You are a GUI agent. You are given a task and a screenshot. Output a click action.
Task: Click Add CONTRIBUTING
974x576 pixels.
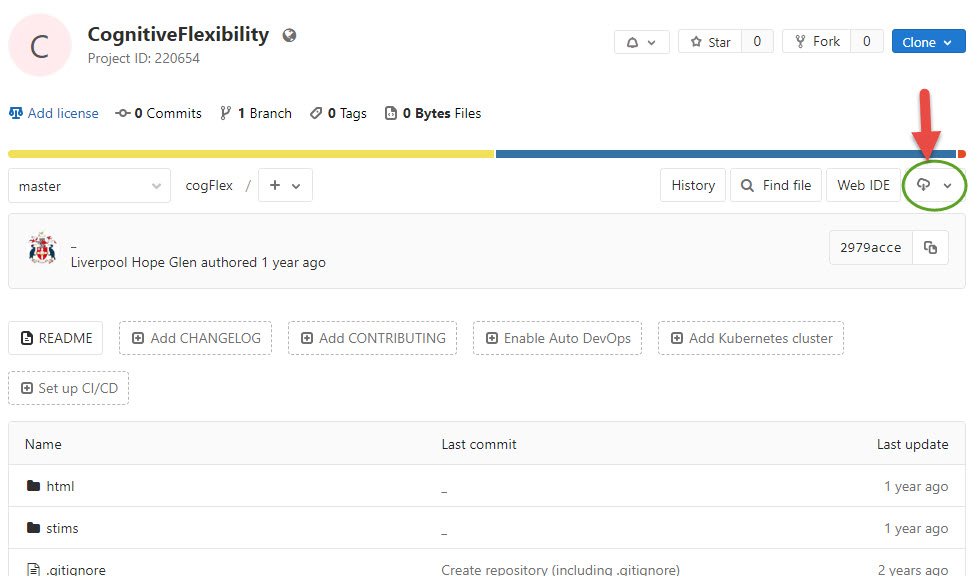[x=373, y=338]
